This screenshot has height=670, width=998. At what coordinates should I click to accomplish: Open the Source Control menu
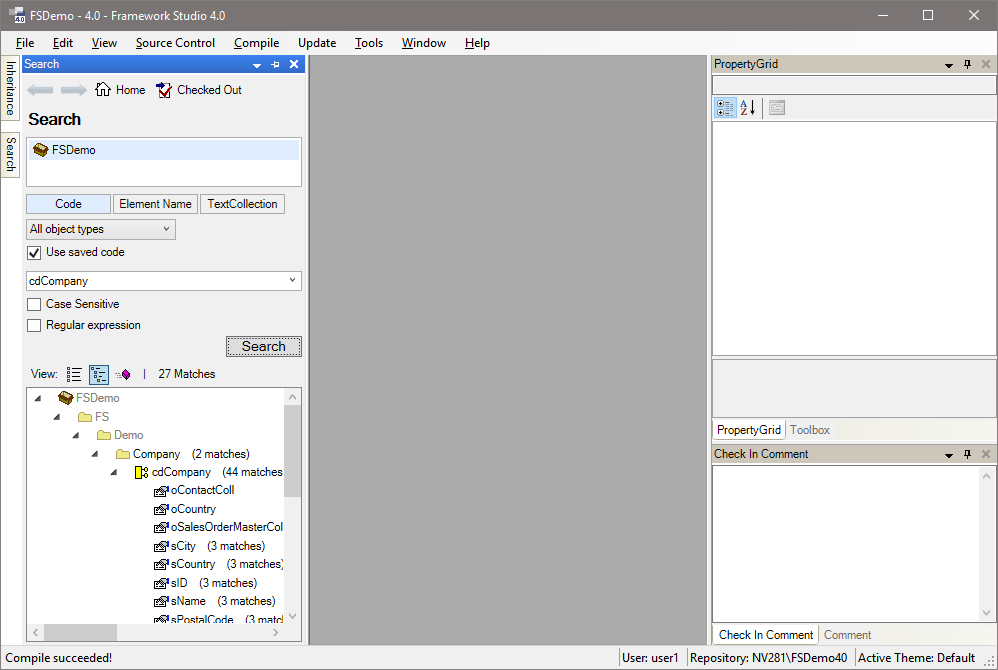tap(175, 43)
